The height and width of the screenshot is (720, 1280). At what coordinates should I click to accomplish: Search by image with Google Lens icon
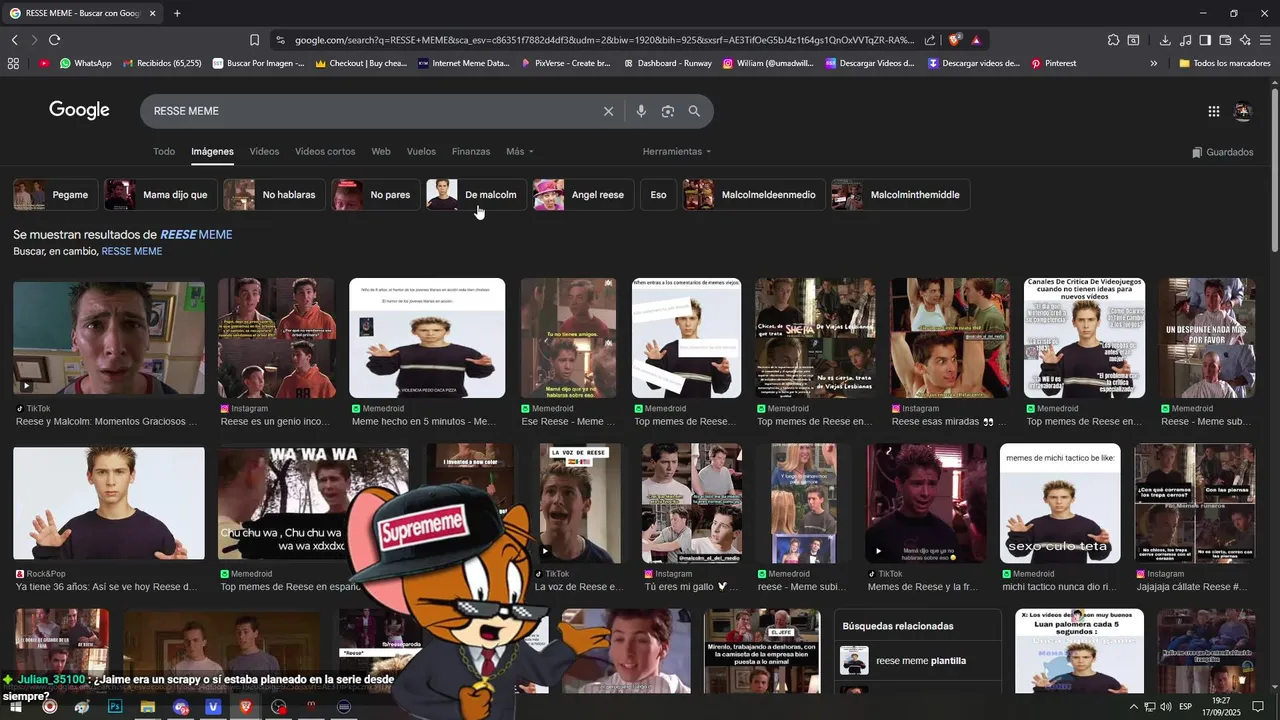click(668, 111)
